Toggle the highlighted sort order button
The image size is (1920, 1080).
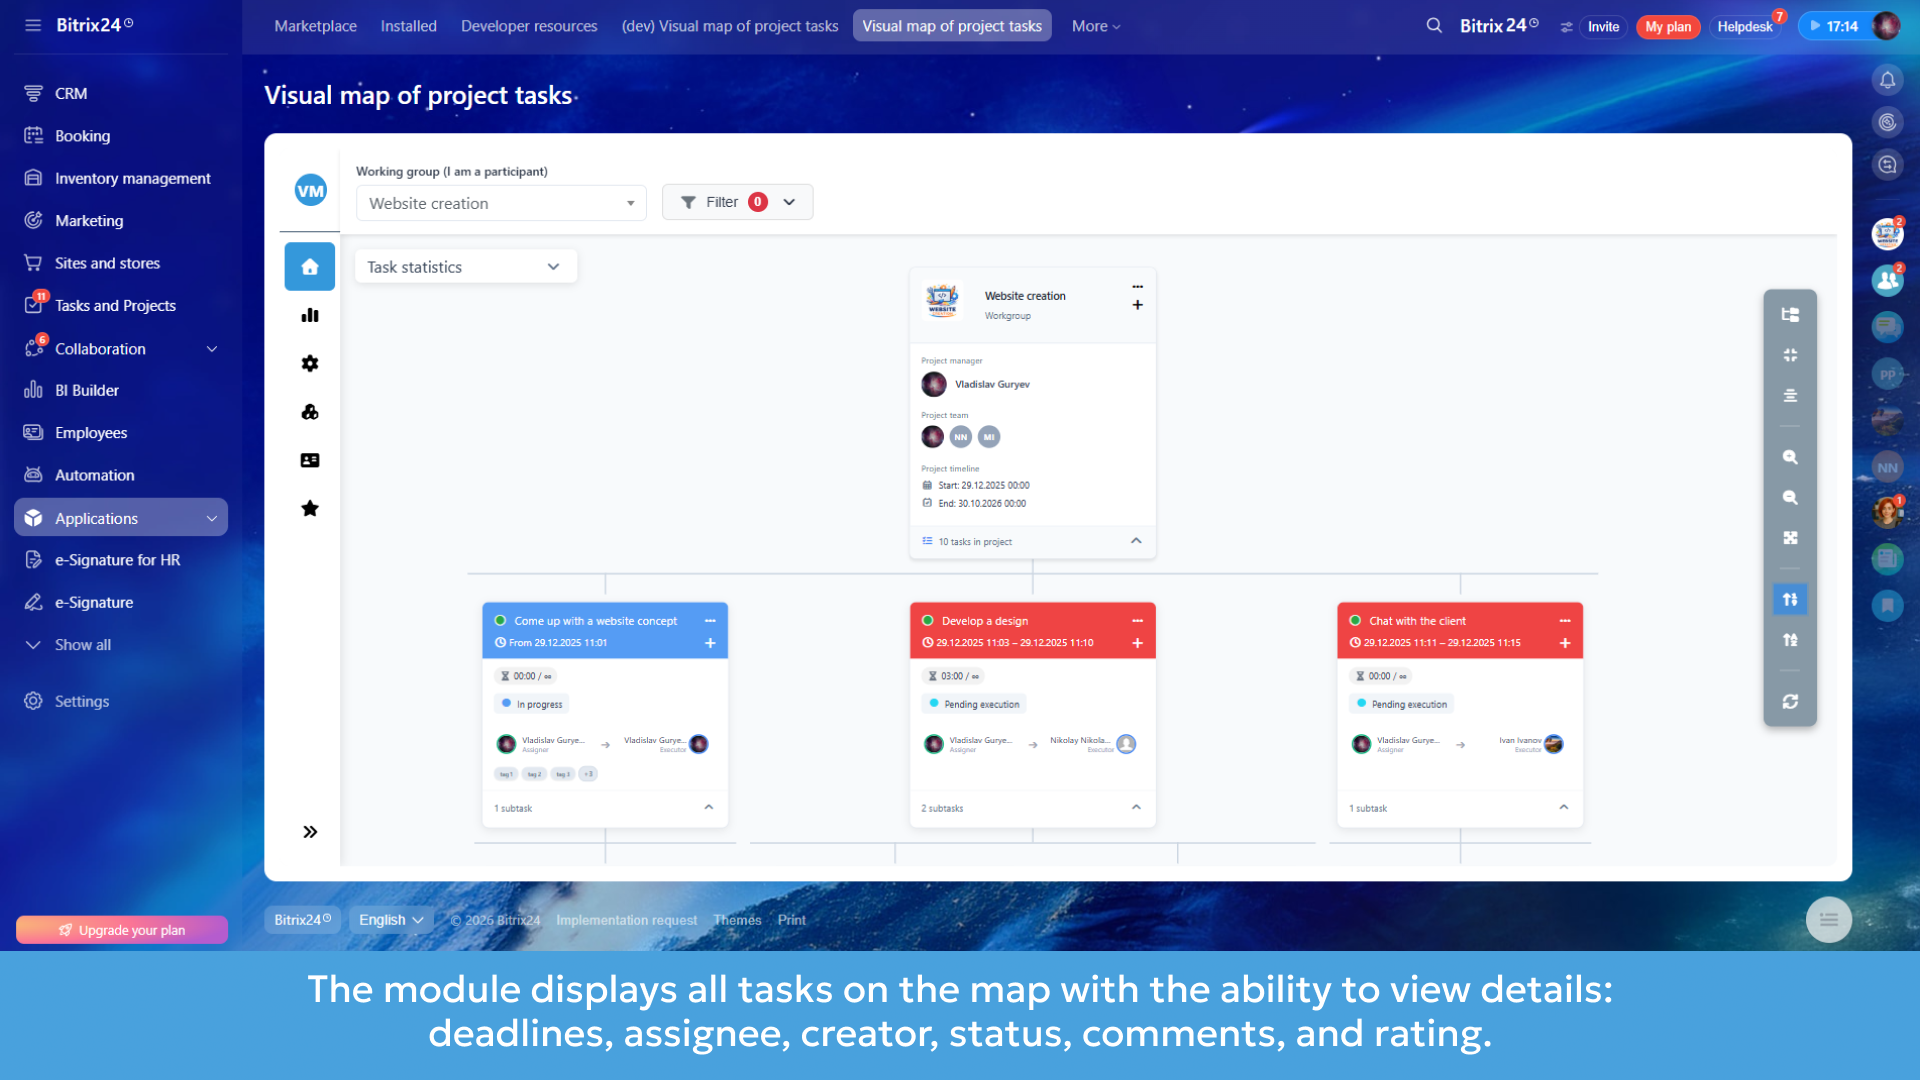coord(1790,599)
